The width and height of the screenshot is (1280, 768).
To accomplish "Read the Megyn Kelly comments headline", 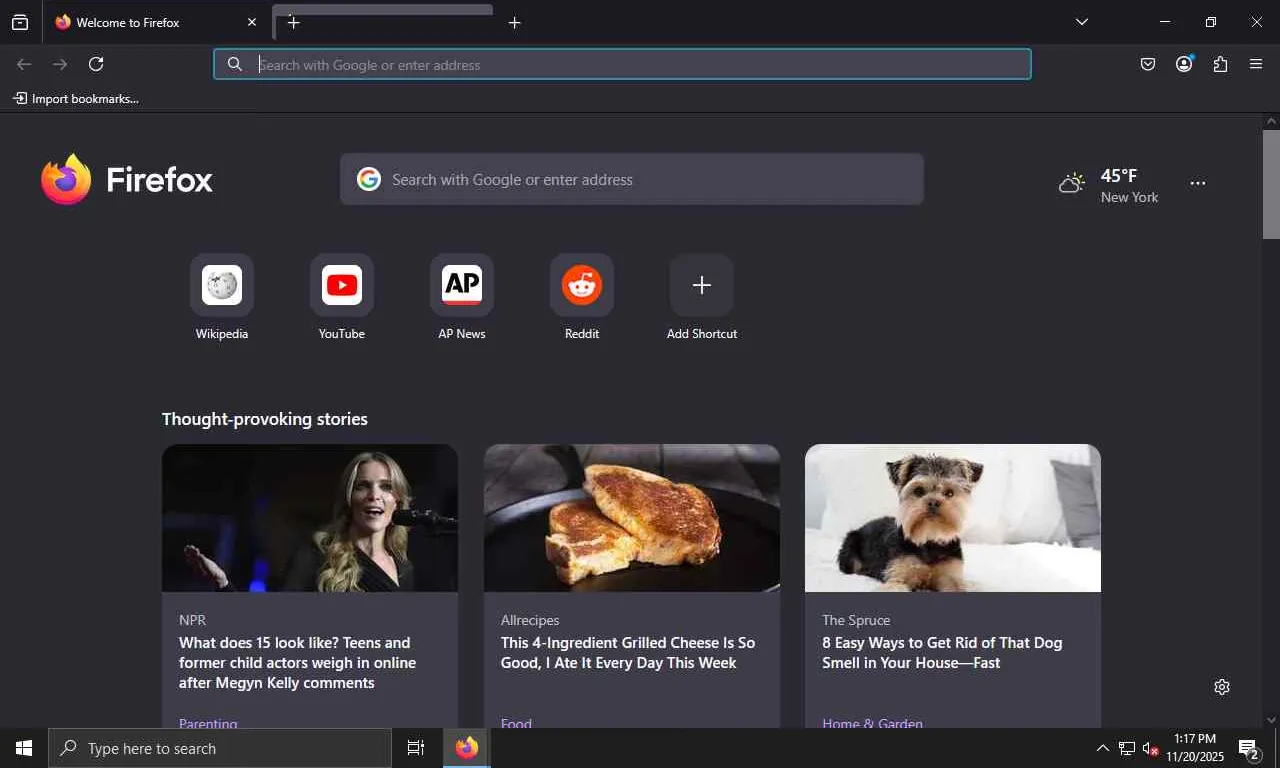I will click(x=298, y=663).
